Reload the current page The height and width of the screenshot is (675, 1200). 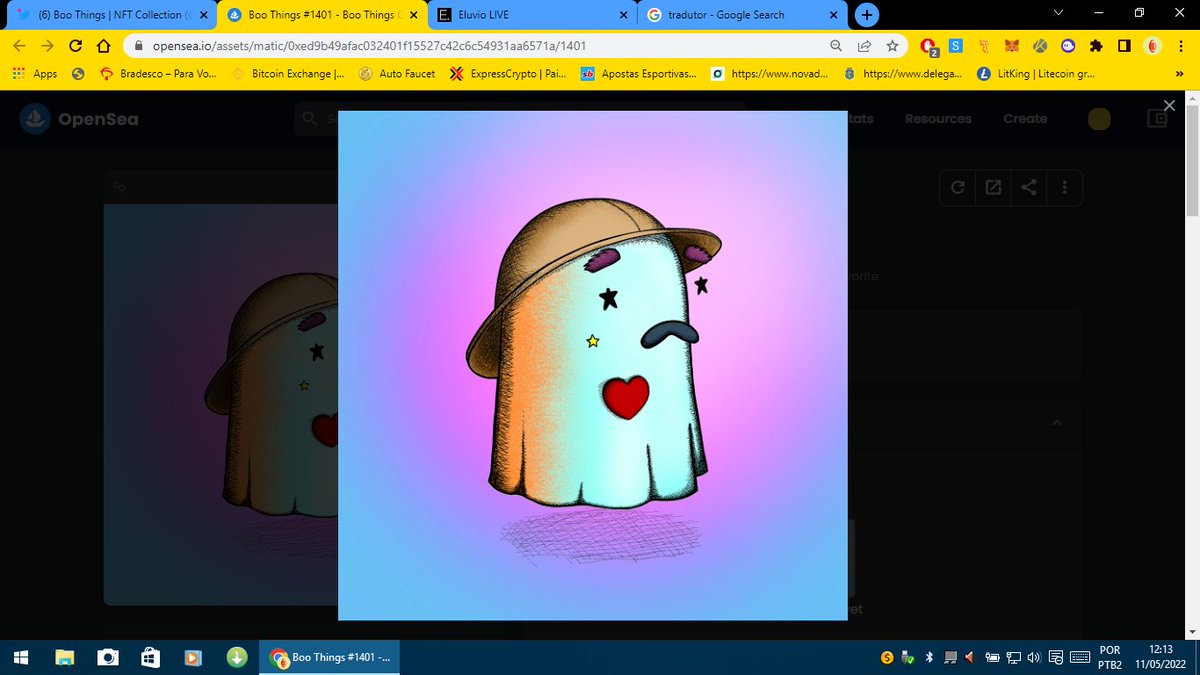(75, 46)
